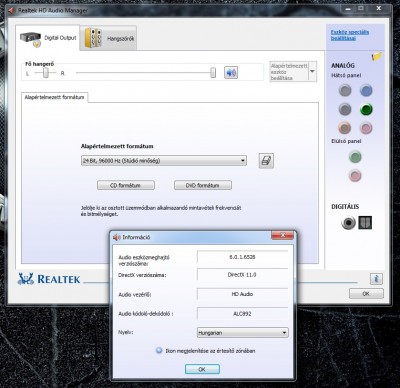400x388 pixels.
Task: Click the DIGITÁLIS section heading
Action: coord(345,207)
